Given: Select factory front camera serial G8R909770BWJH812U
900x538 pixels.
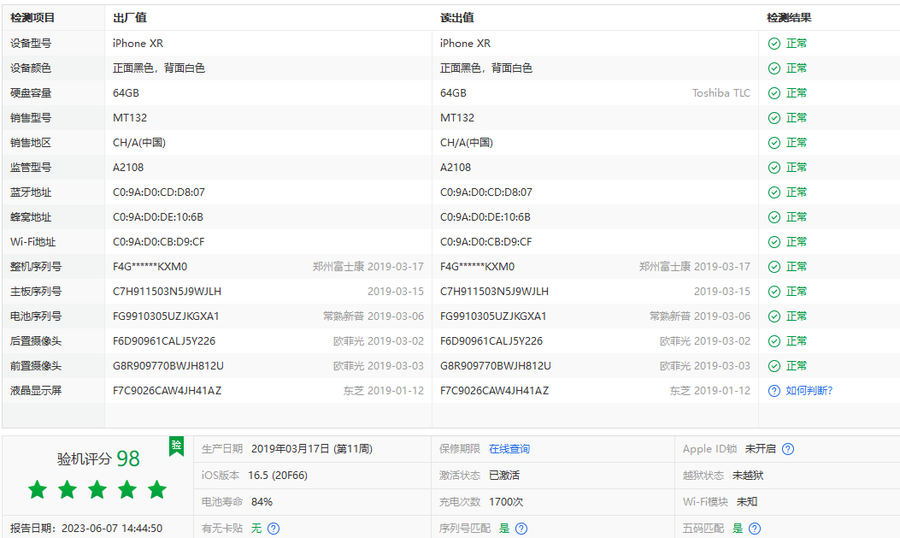Looking at the screenshot, I should [x=168, y=366].
